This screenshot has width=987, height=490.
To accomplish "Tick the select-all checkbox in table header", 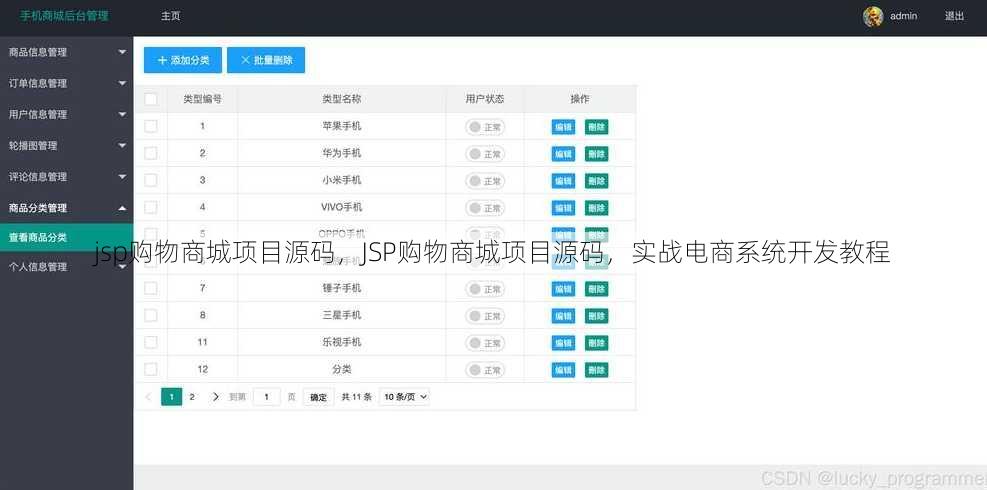I will (x=151, y=99).
